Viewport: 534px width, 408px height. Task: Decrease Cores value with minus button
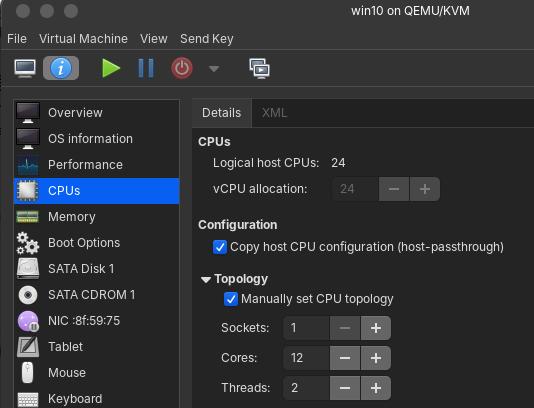[345, 358]
